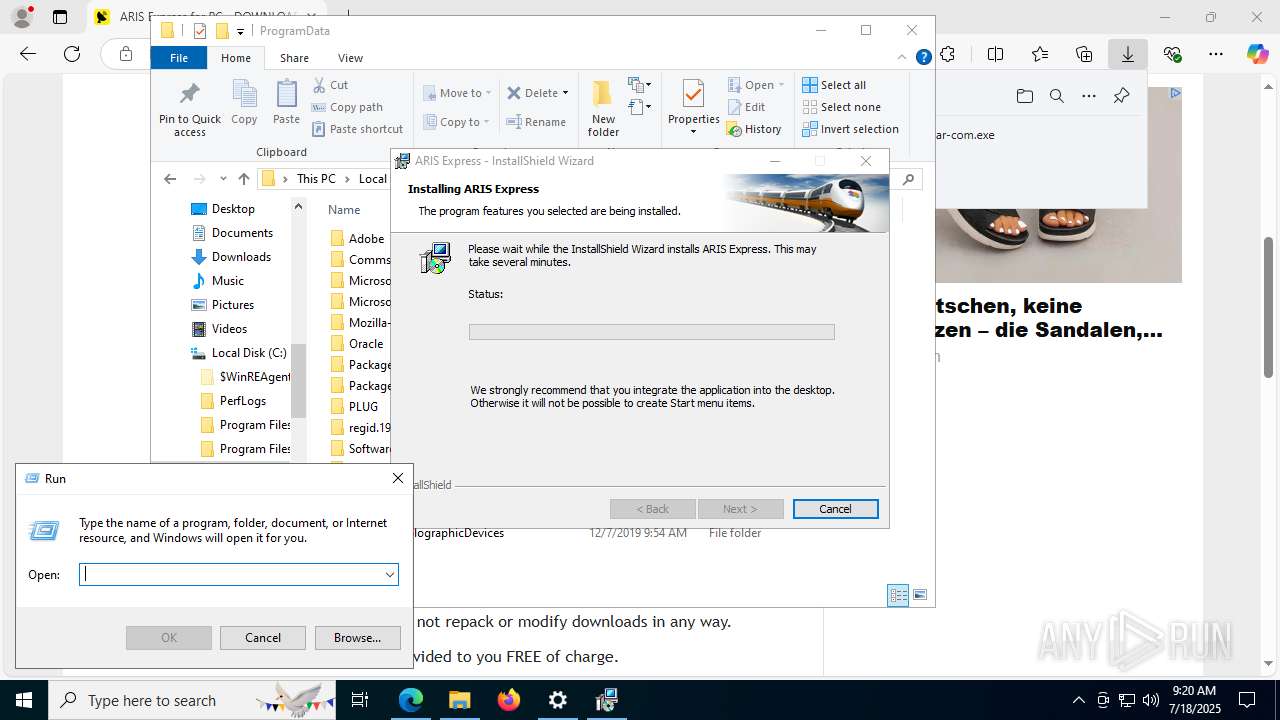Click Browse... in the Run dialog
This screenshot has width=1280, height=720.
(357, 638)
